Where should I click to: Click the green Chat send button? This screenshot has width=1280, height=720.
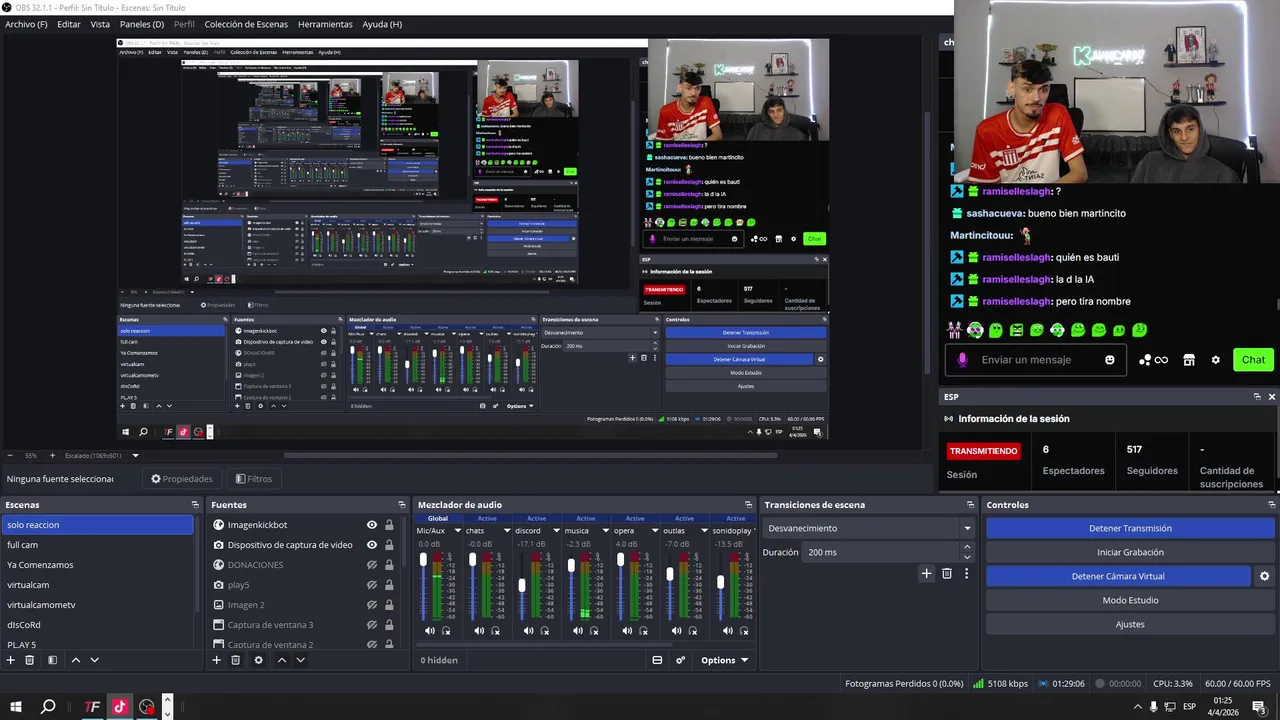(1253, 360)
